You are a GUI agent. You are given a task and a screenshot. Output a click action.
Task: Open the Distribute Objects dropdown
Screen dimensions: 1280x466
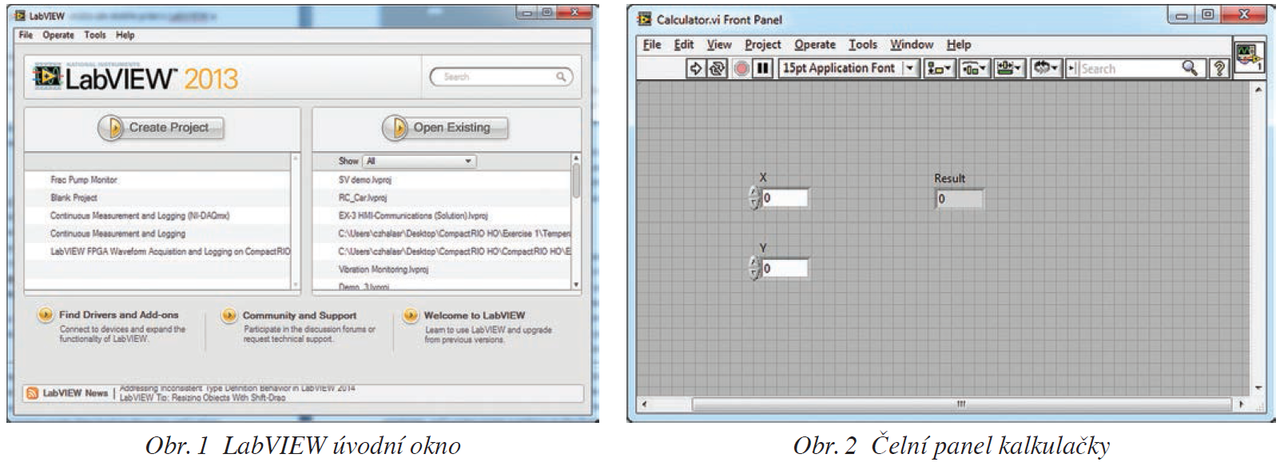(x=974, y=69)
